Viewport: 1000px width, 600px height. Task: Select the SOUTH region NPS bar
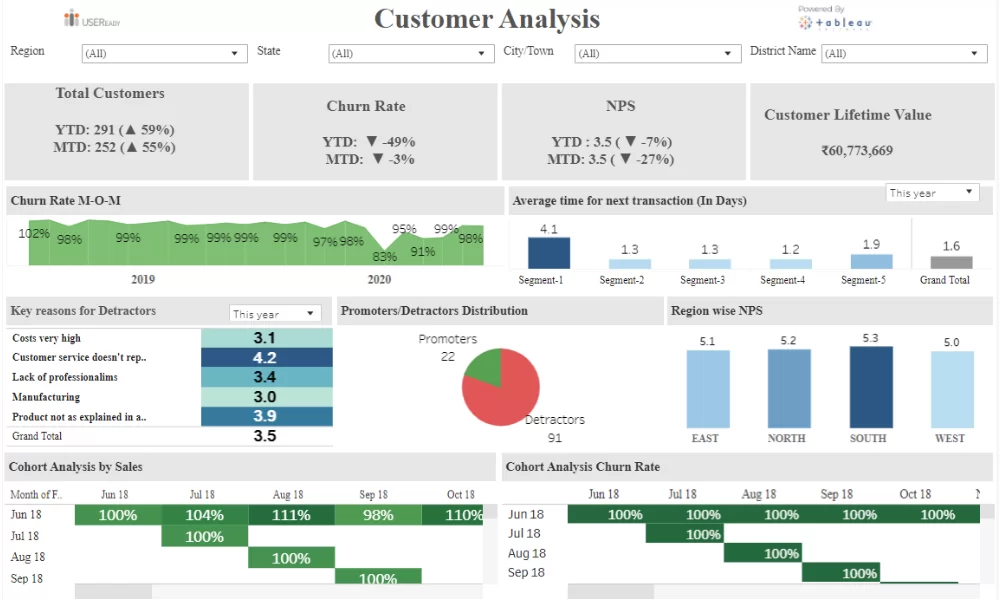coord(871,387)
